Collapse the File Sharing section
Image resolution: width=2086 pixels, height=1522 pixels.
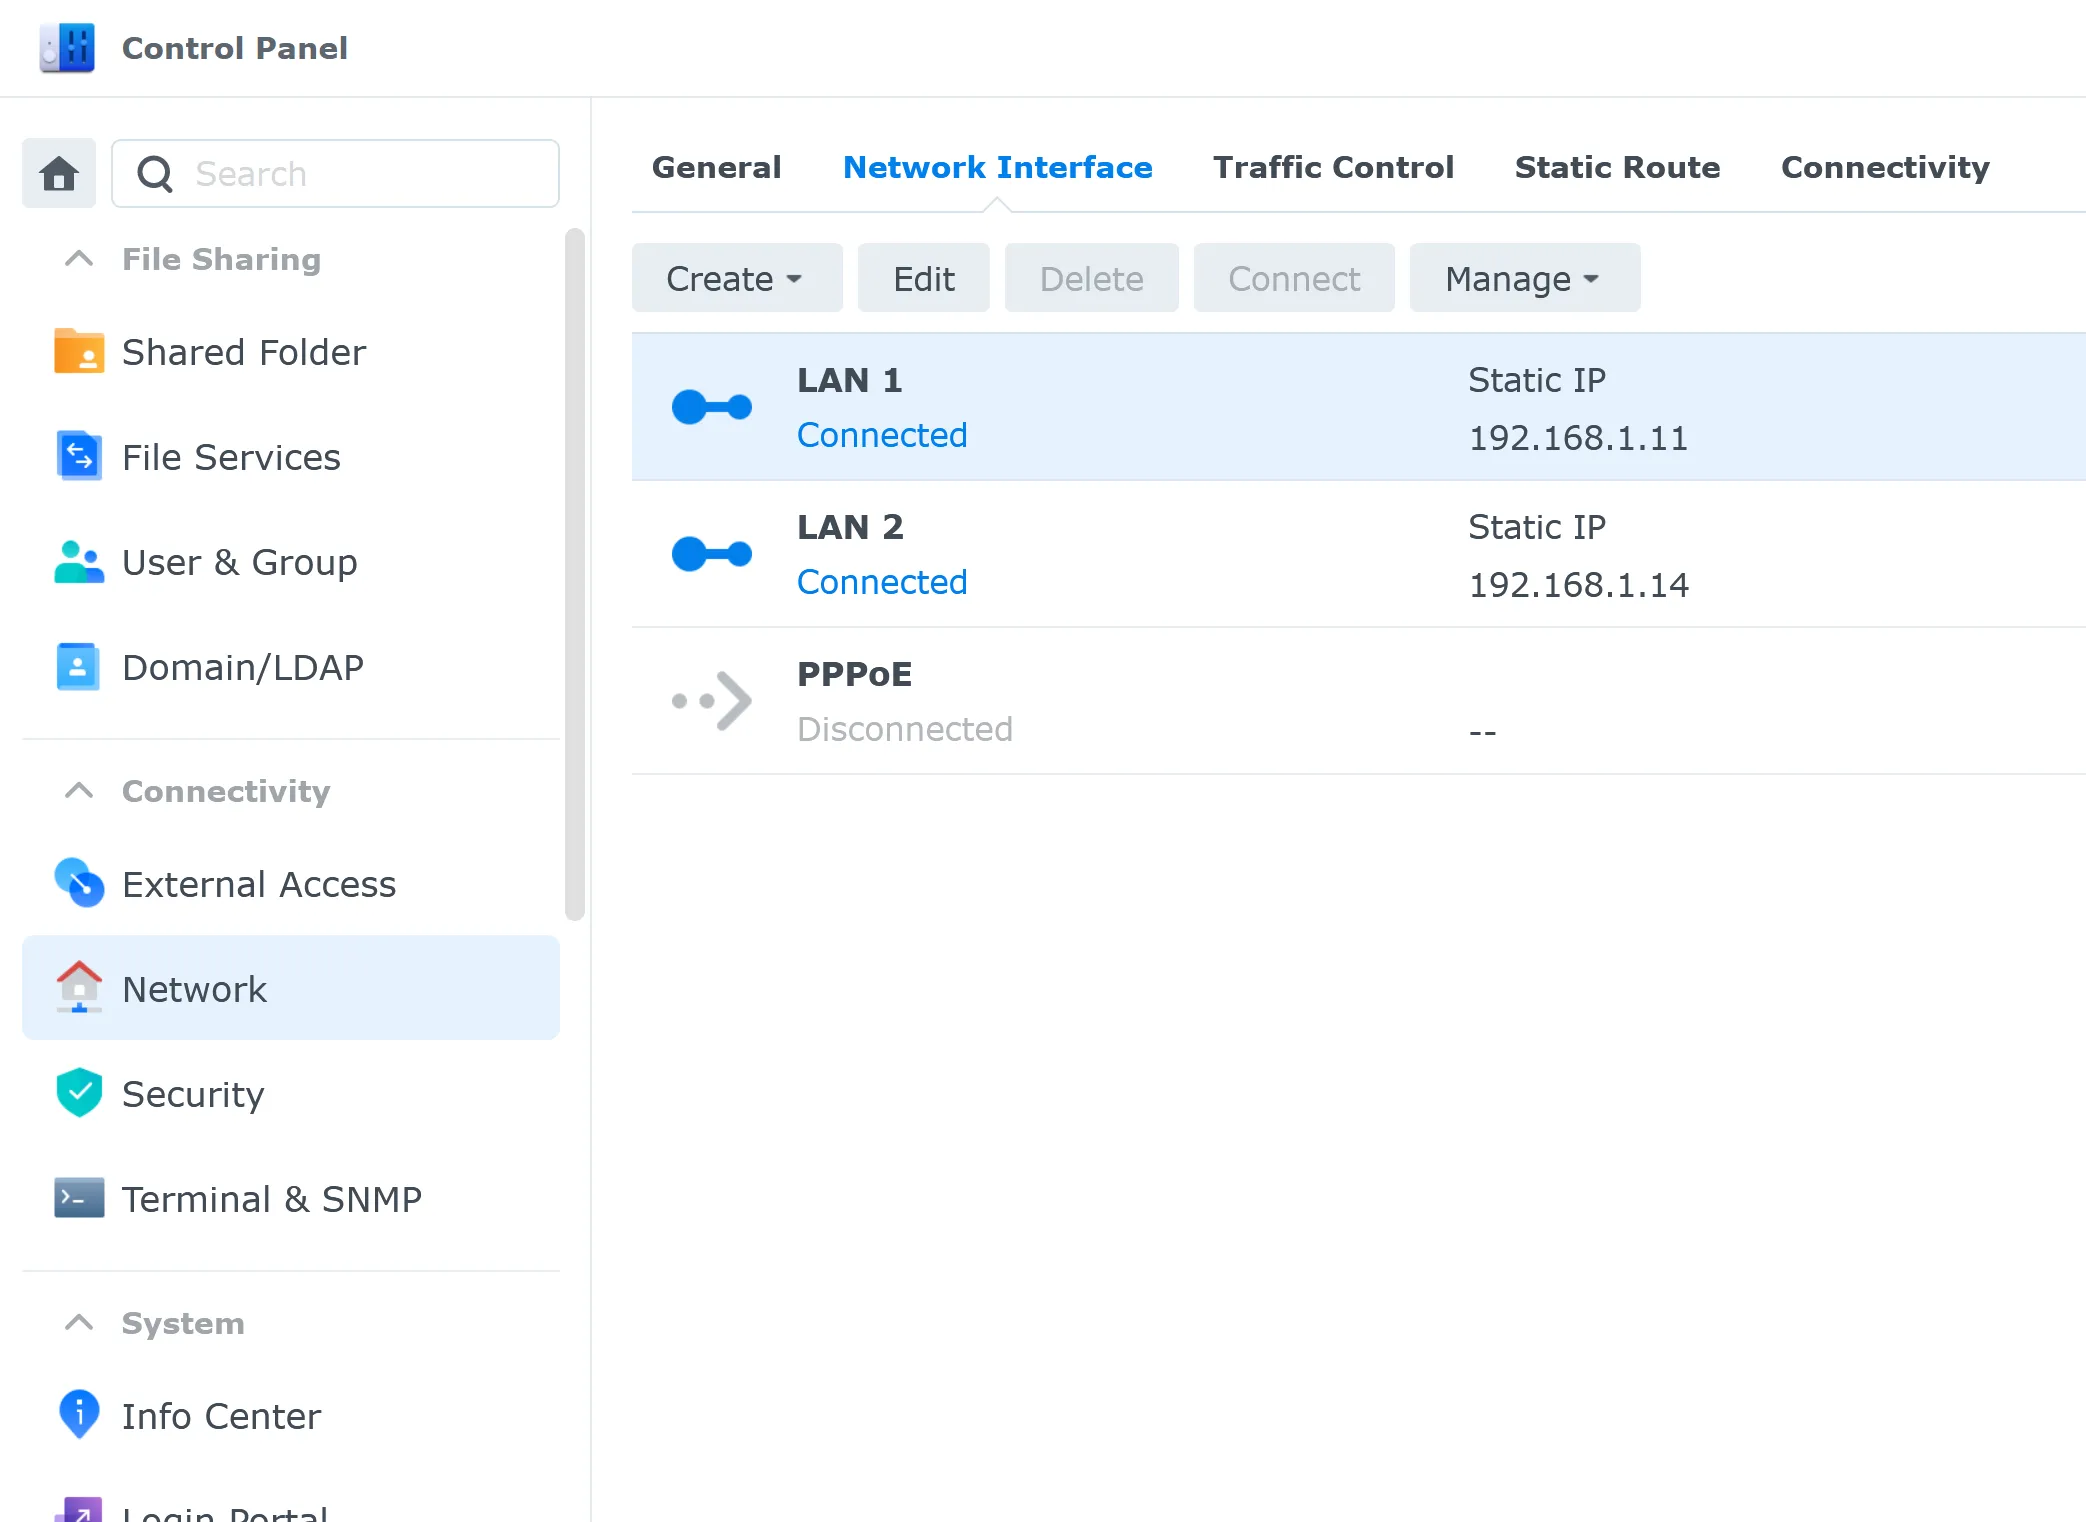coord(78,259)
